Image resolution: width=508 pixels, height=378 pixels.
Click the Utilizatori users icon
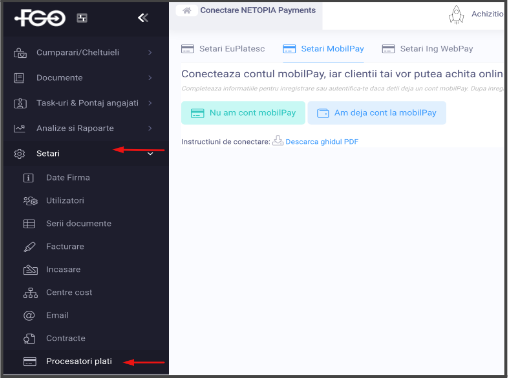30,201
